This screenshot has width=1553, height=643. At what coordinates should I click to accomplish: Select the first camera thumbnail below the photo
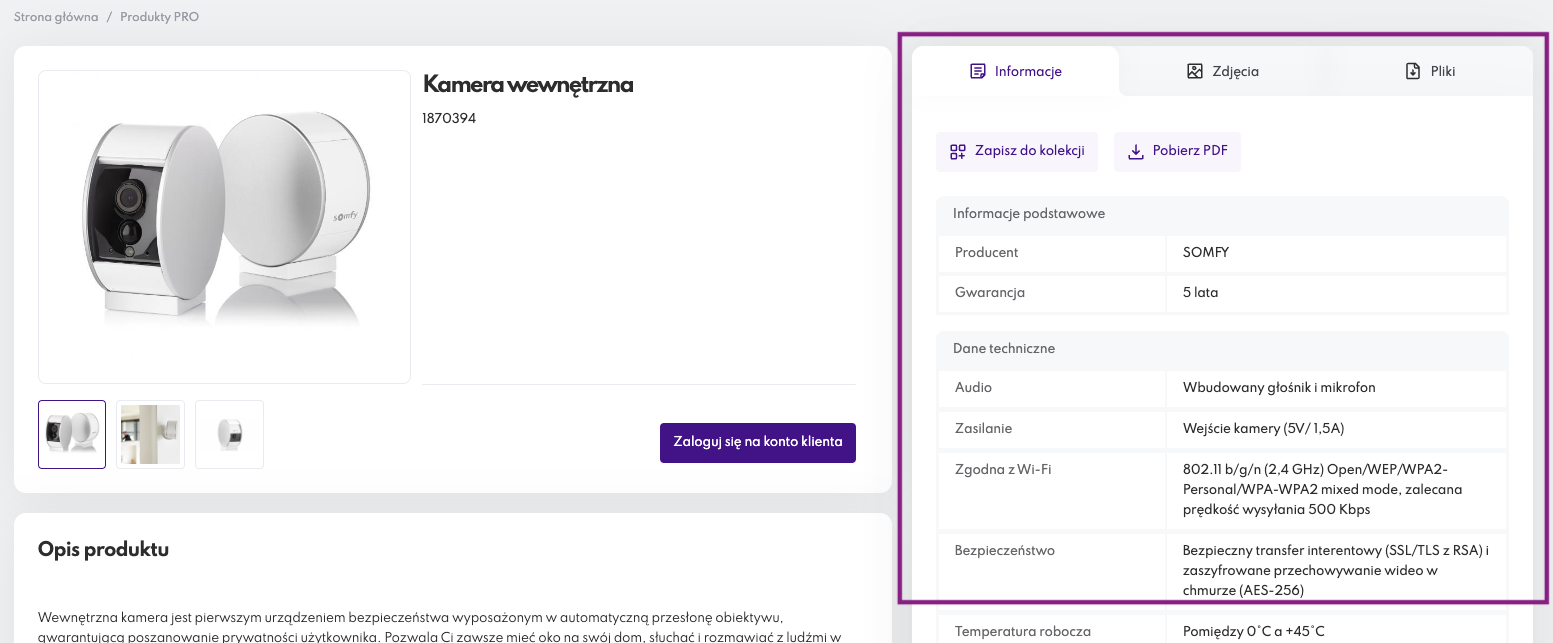tap(71, 433)
